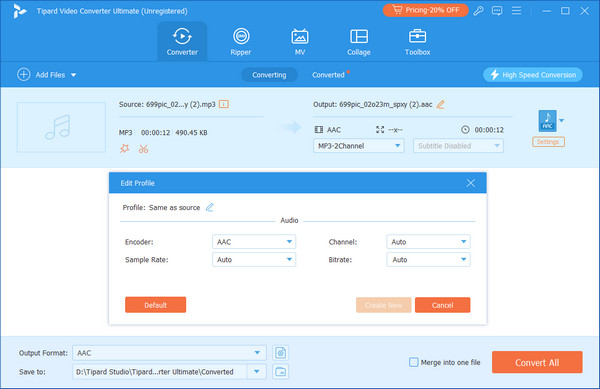
Task: Open the MP3-2Channel audio track dropdown
Action: pyautogui.click(x=359, y=146)
